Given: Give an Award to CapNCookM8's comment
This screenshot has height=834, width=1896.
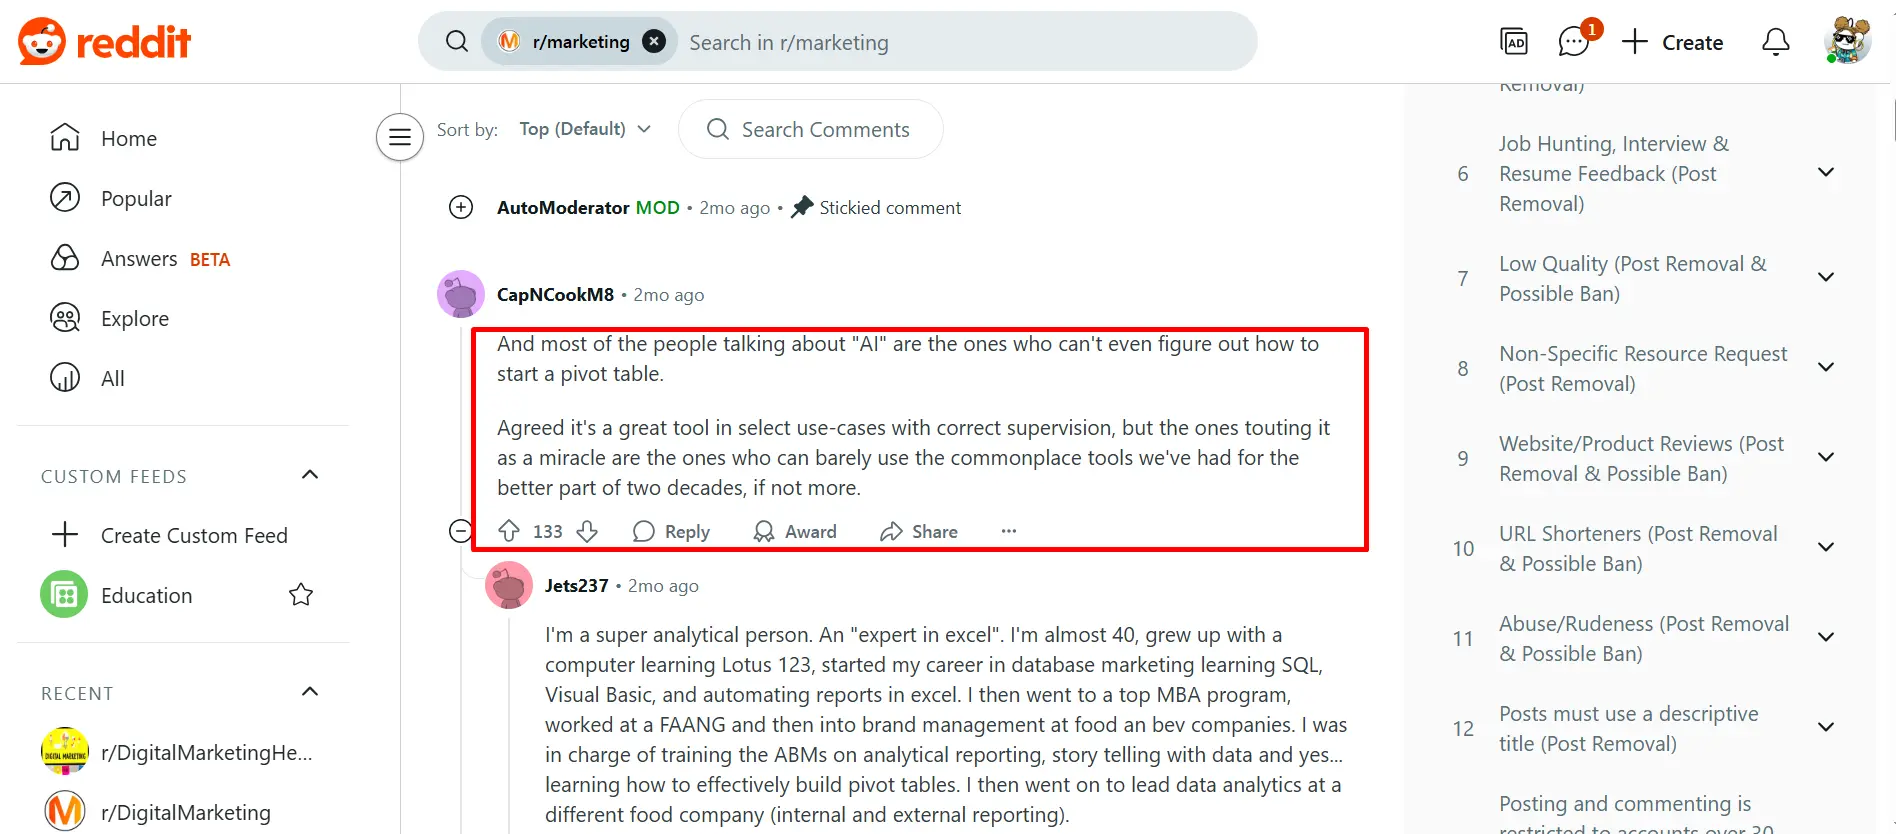Looking at the screenshot, I should [795, 531].
